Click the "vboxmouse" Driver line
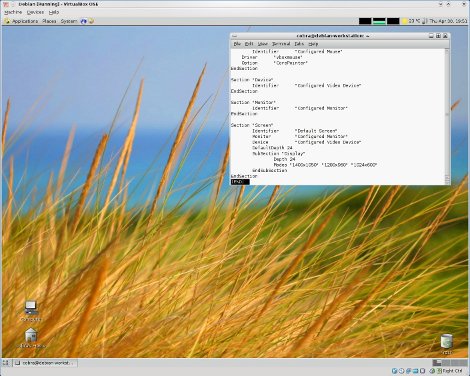Viewport: 470px width, 376px height. pos(272,57)
